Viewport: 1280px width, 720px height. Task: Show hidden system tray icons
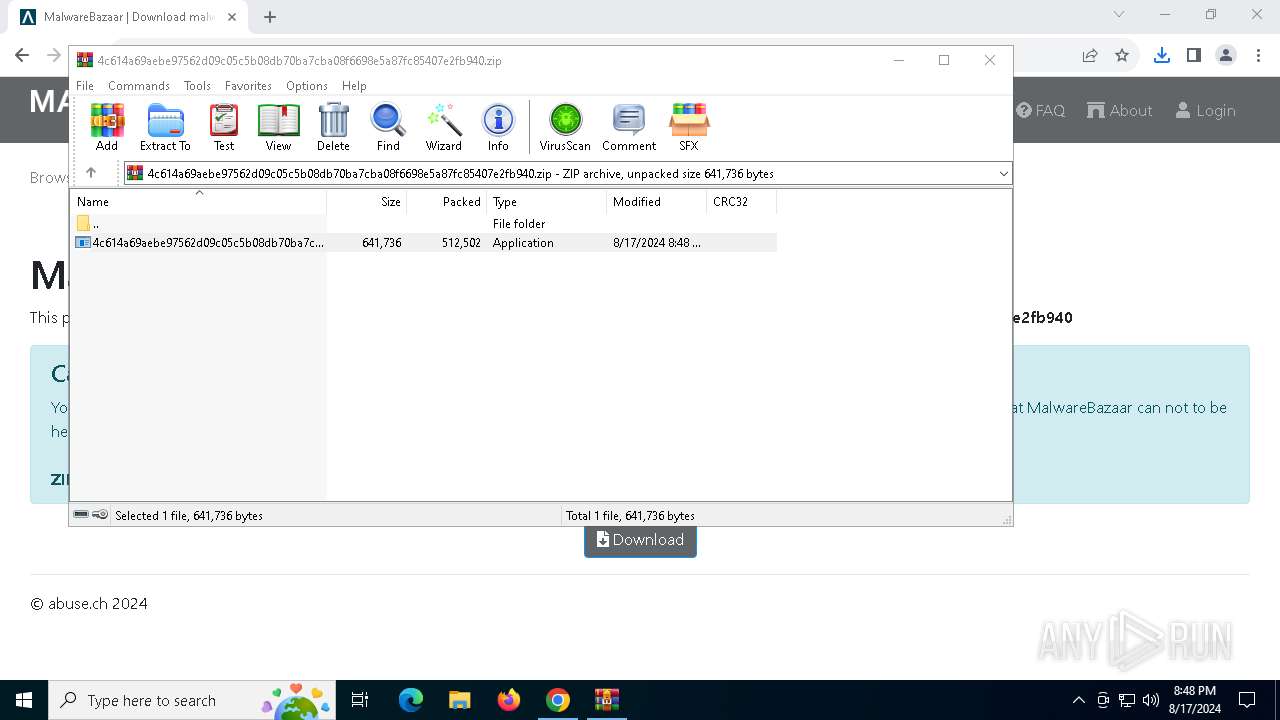[1078, 700]
